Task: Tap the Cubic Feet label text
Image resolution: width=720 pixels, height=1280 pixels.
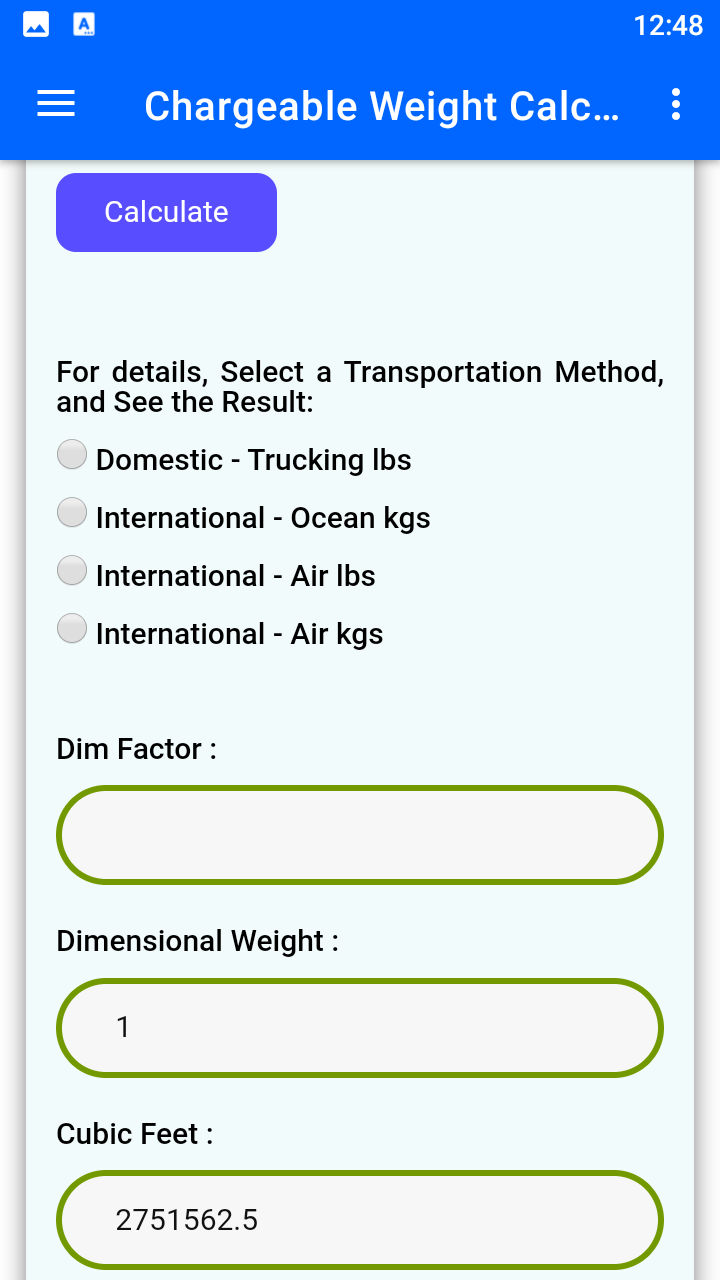Action: pos(133,1134)
